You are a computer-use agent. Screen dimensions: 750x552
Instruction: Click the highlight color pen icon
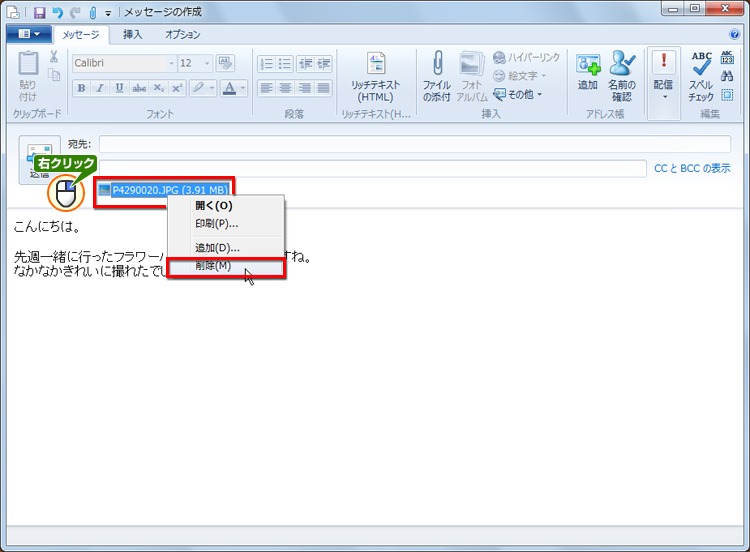pos(198,88)
